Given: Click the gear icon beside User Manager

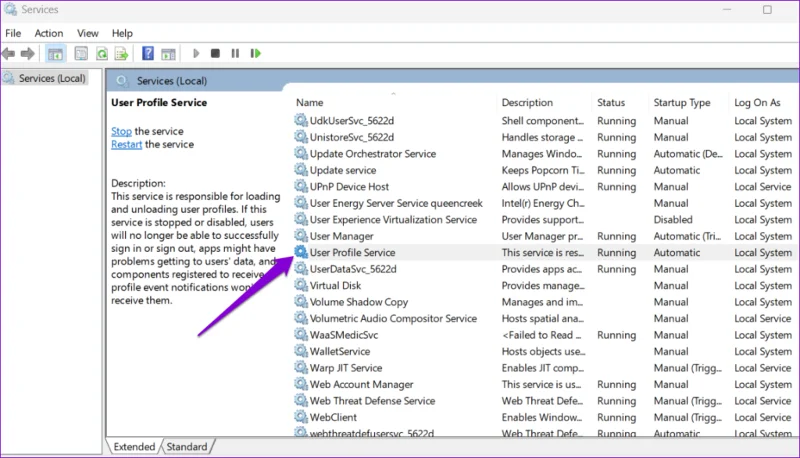Looking at the screenshot, I should click(x=301, y=236).
